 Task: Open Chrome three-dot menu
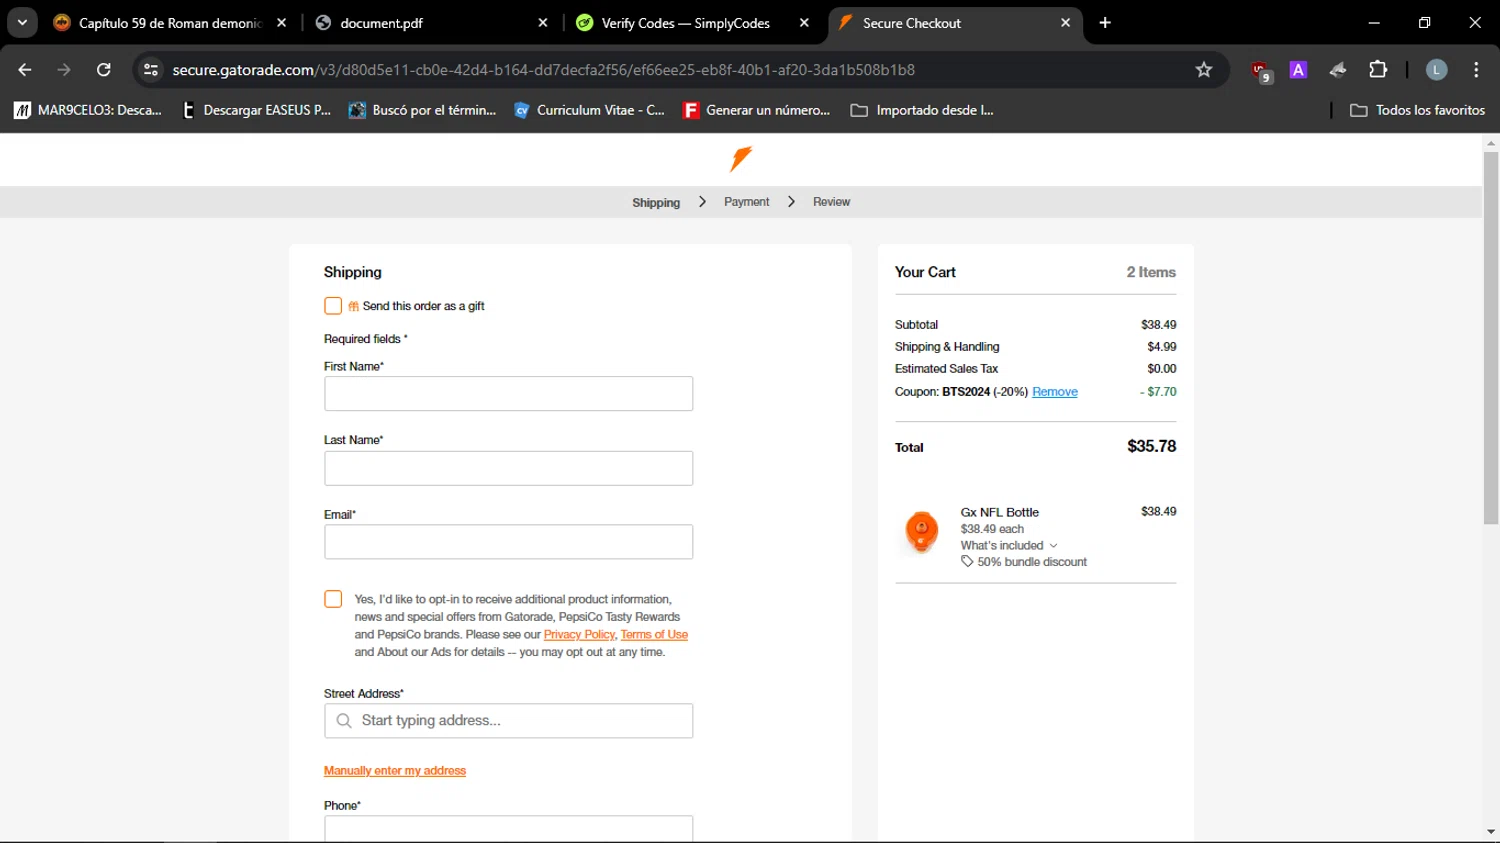pos(1476,70)
